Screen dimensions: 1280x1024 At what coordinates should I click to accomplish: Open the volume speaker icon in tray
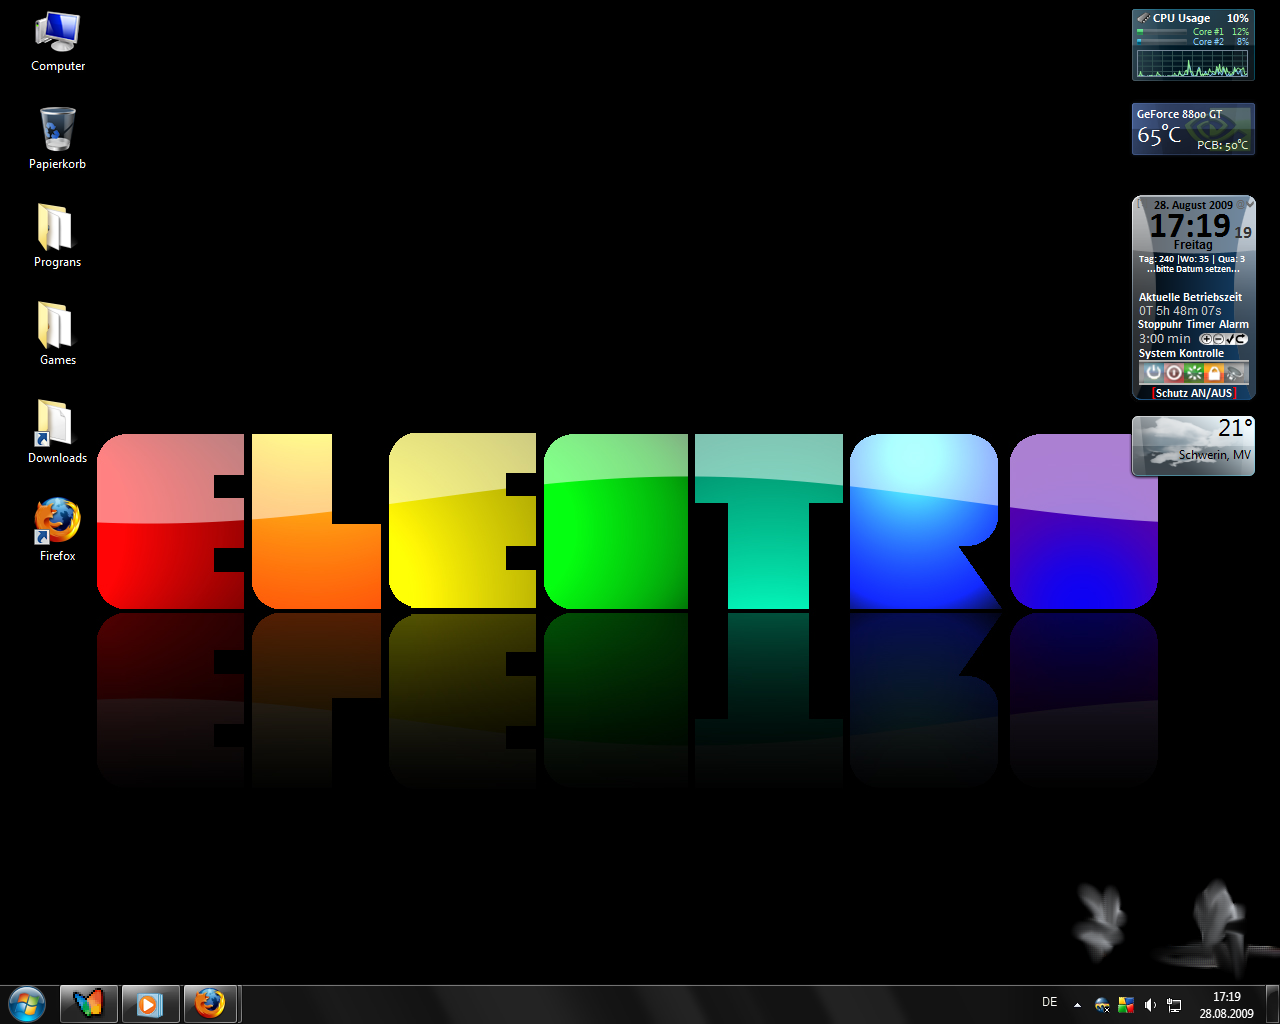pos(1150,1005)
